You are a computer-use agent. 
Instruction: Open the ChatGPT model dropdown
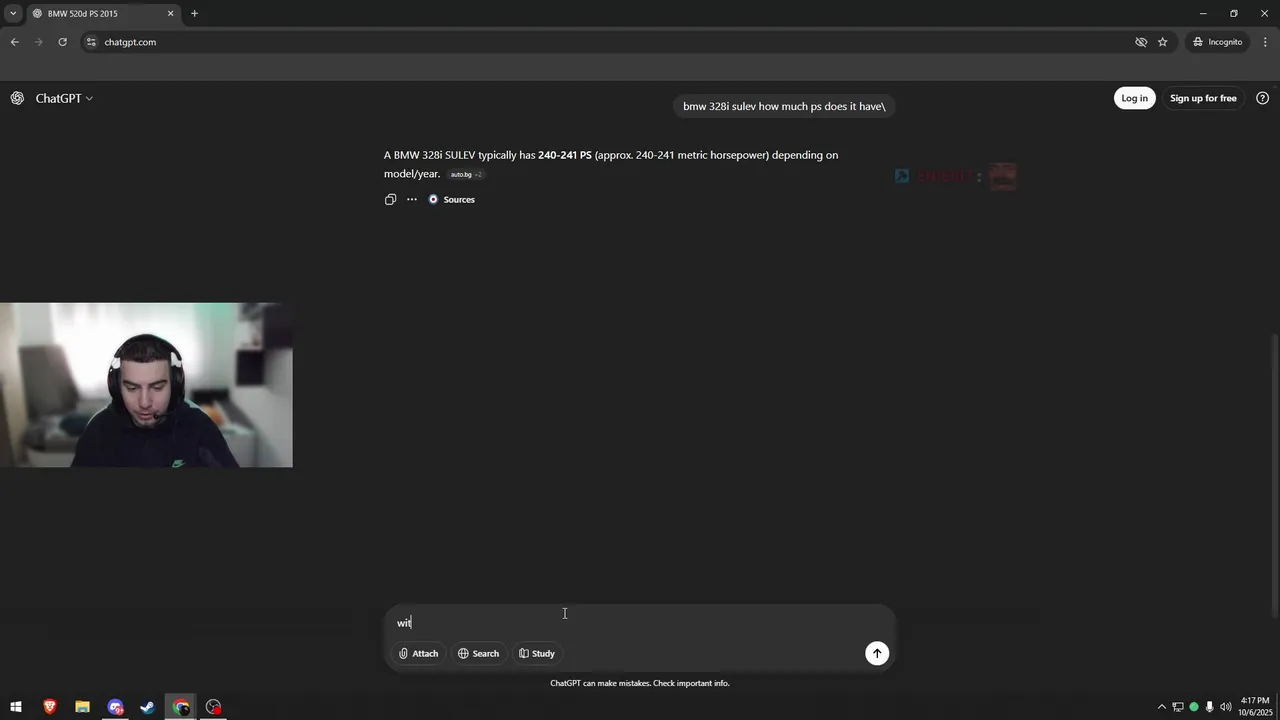(x=64, y=98)
